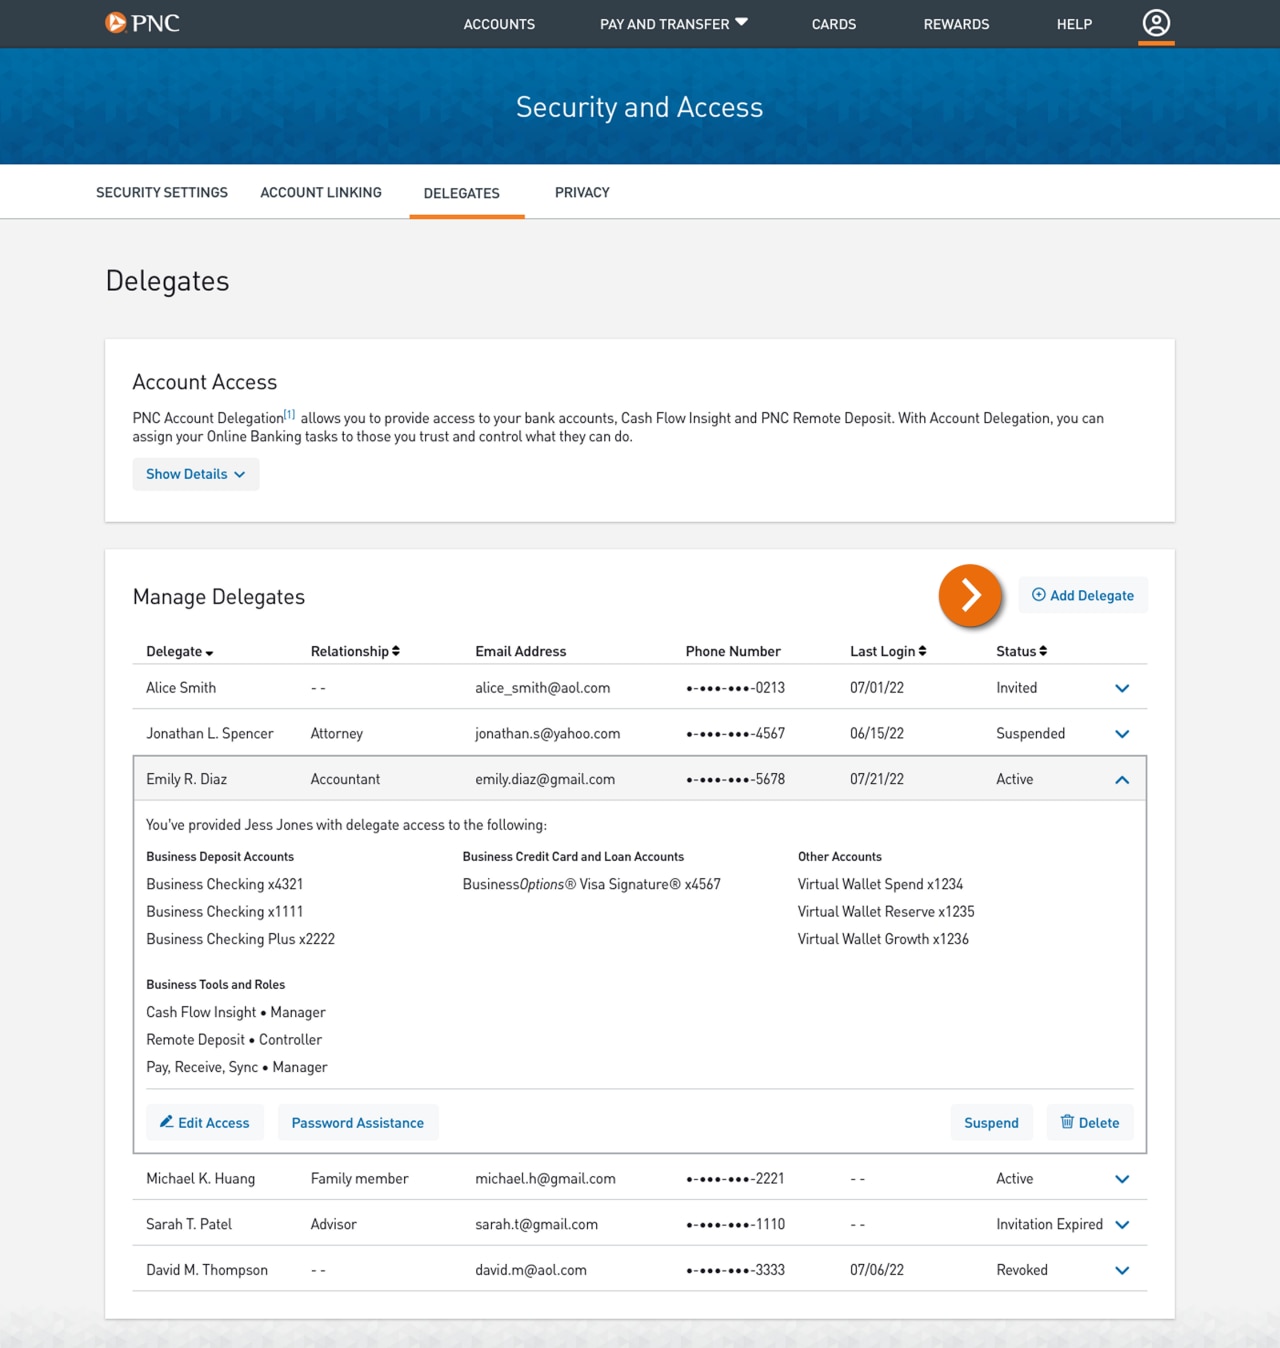Image resolution: width=1280 pixels, height=1348 pixels.
Task: Open Password Assistance for Emily R. Diaz
Action: click(x=357, y=1122)
